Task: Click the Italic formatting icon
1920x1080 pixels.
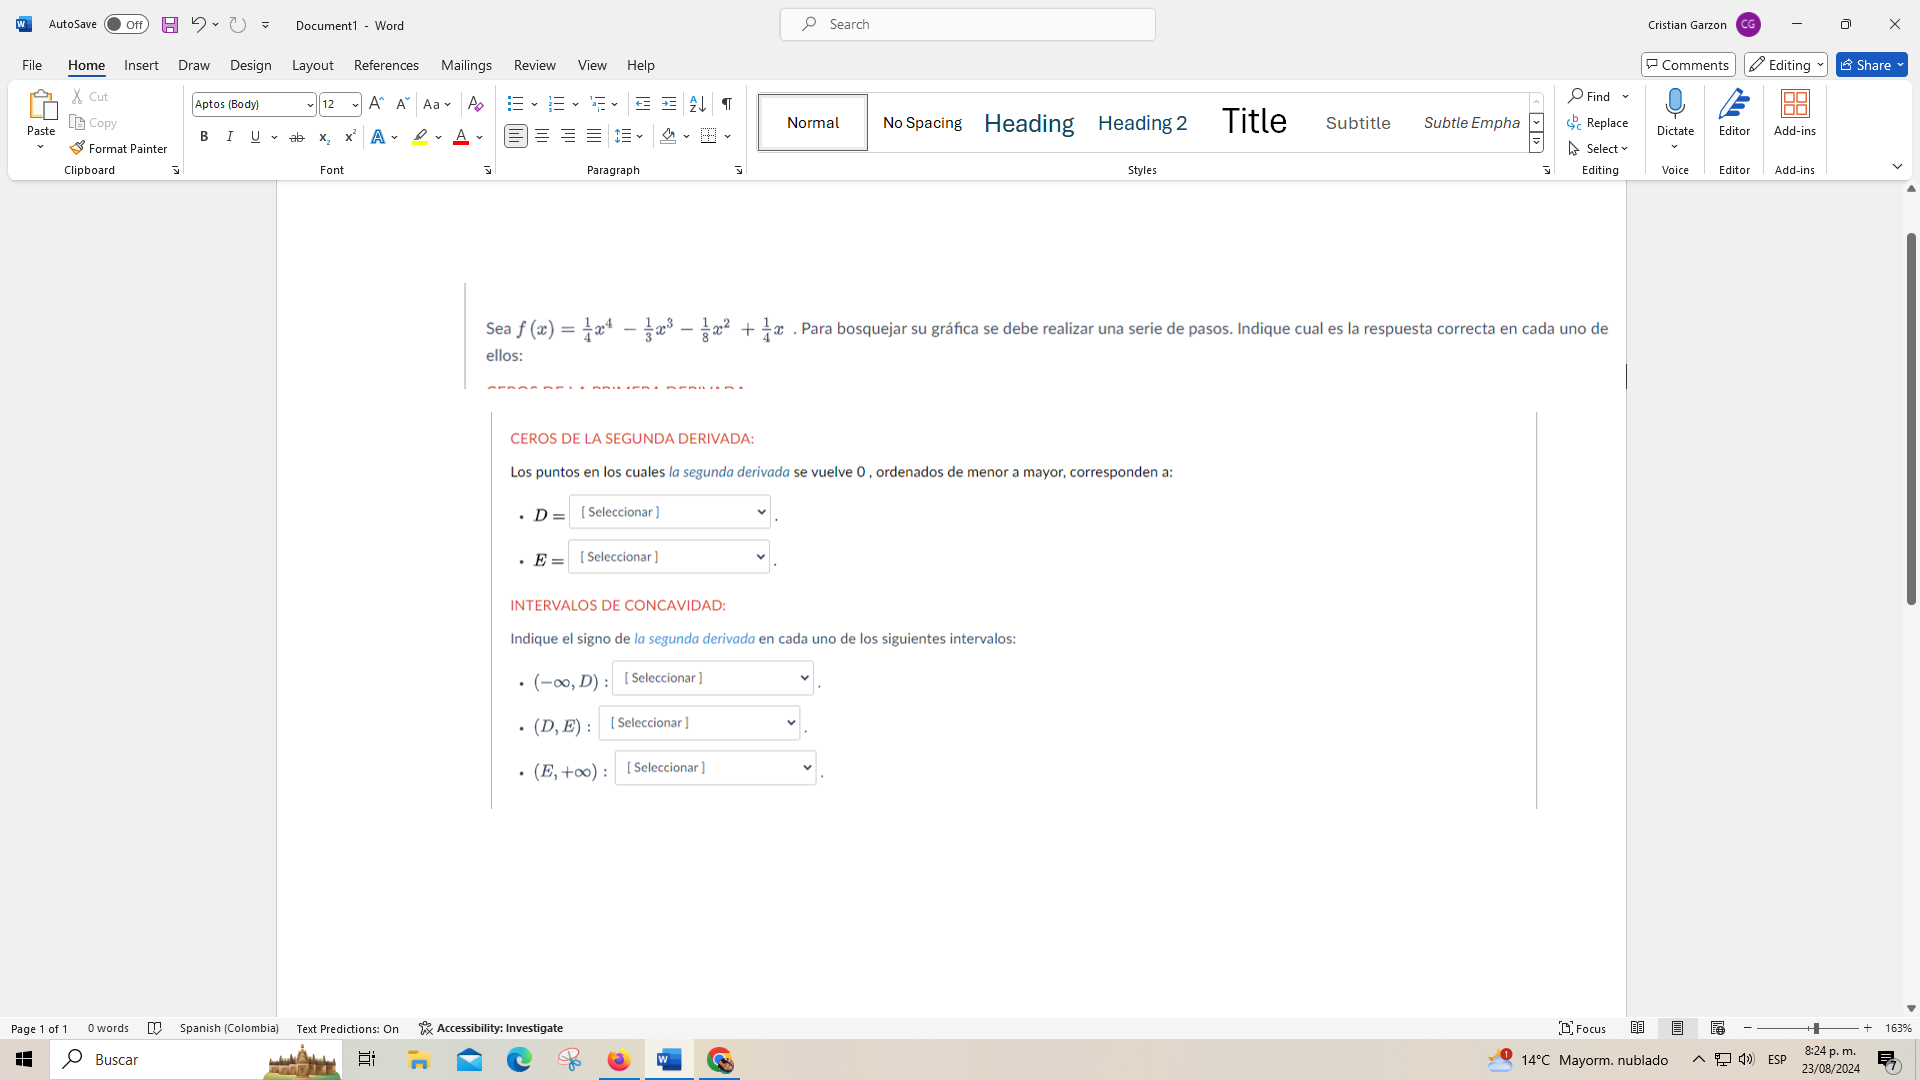Action: [x=229, y=137]
